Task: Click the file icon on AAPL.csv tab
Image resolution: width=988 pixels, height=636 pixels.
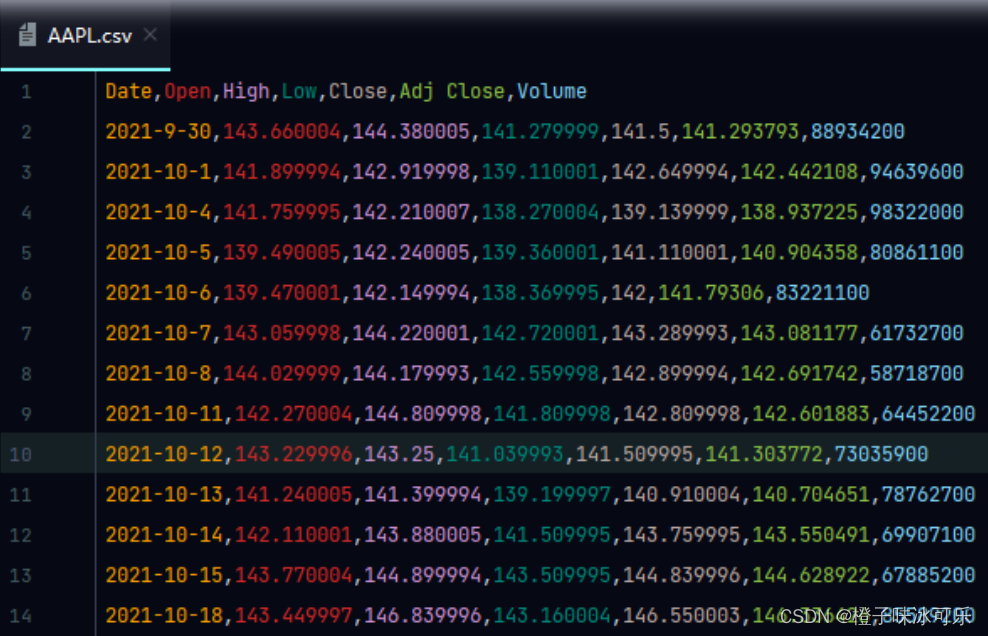Action: (x=27, y=35)
